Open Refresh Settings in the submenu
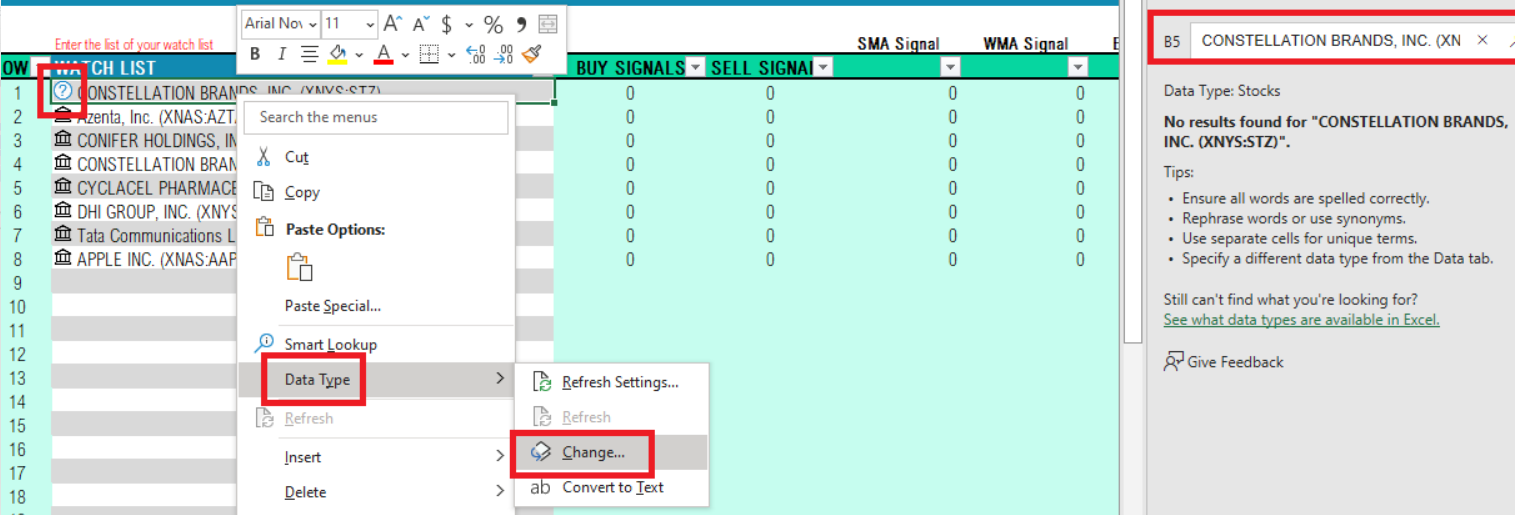1515x515 pixels. click(612, 382)
